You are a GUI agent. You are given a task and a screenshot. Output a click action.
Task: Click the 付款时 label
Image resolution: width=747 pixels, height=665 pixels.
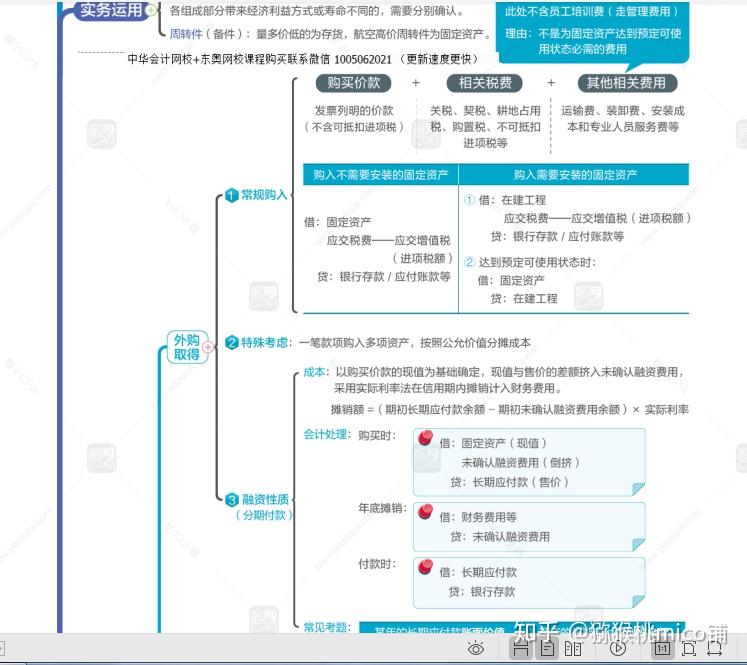[377, 564]
